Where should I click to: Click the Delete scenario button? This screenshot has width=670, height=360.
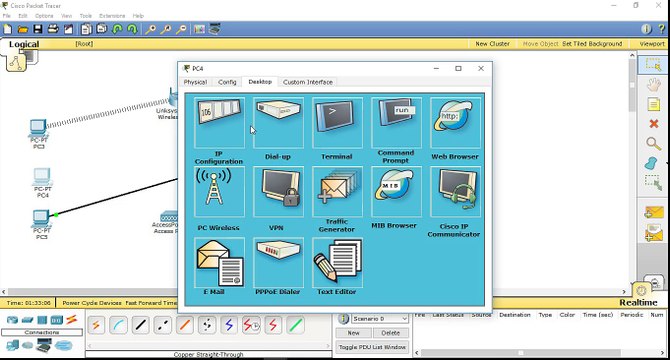pyautogui.click(x=391, y=333)
